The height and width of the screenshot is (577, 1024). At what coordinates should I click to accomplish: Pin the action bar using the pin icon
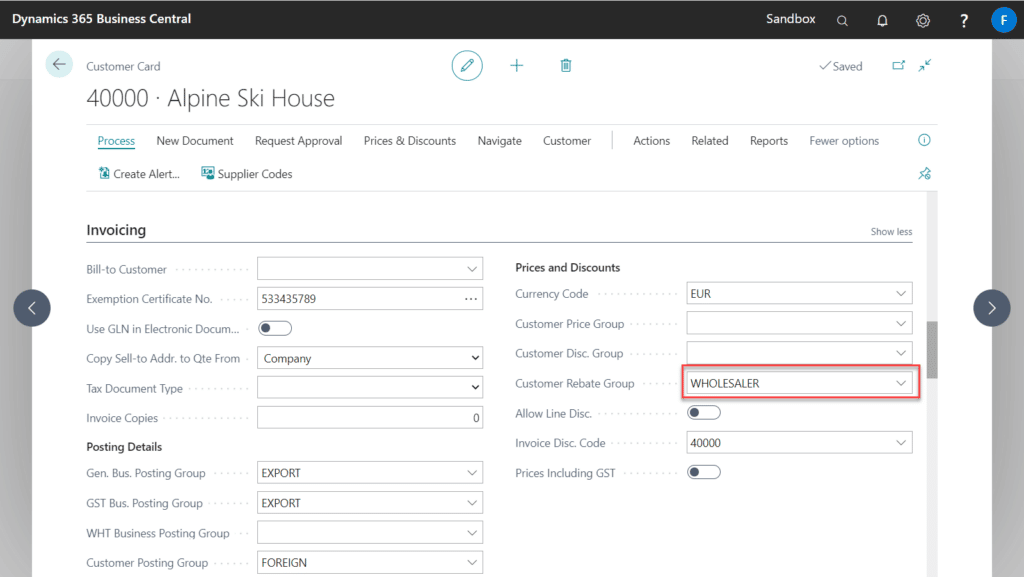tap(924, 173)
